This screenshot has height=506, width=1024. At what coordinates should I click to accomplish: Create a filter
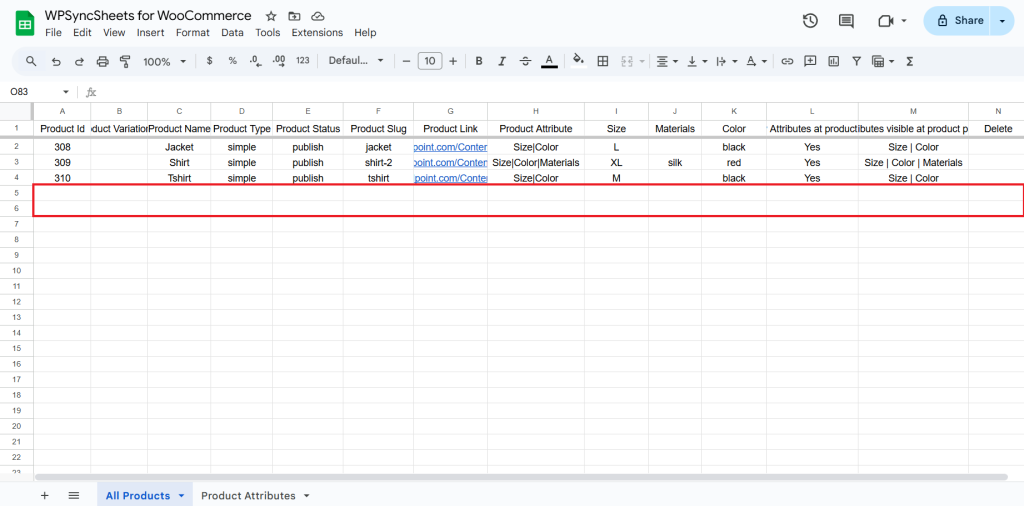856,61
